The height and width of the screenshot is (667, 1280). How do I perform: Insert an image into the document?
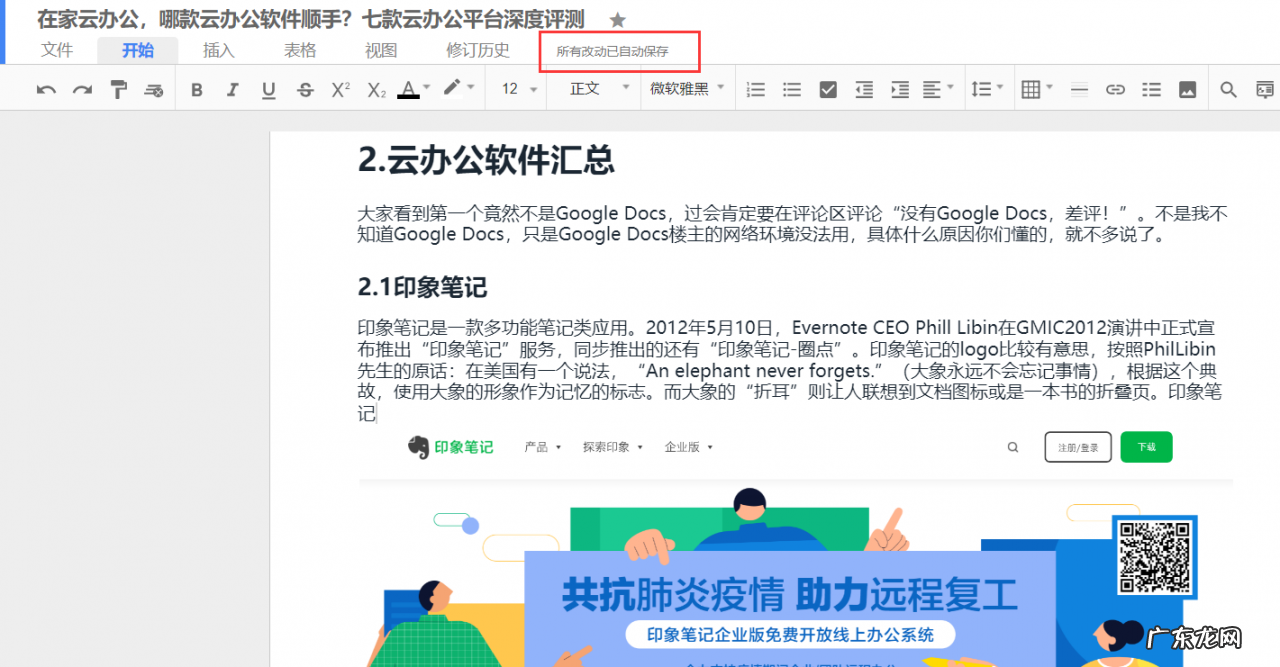[x=1187, y=88]
